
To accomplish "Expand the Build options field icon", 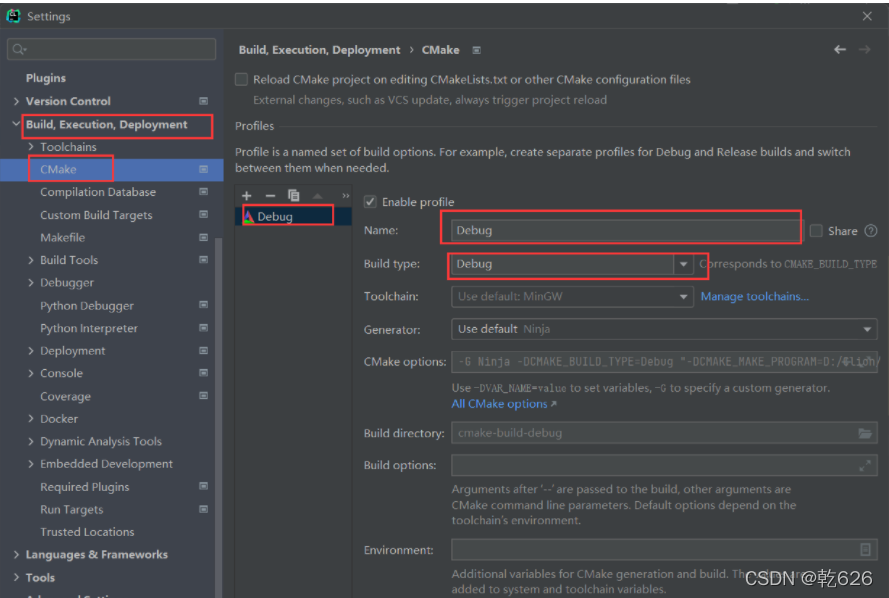I will tap(865, 465).
